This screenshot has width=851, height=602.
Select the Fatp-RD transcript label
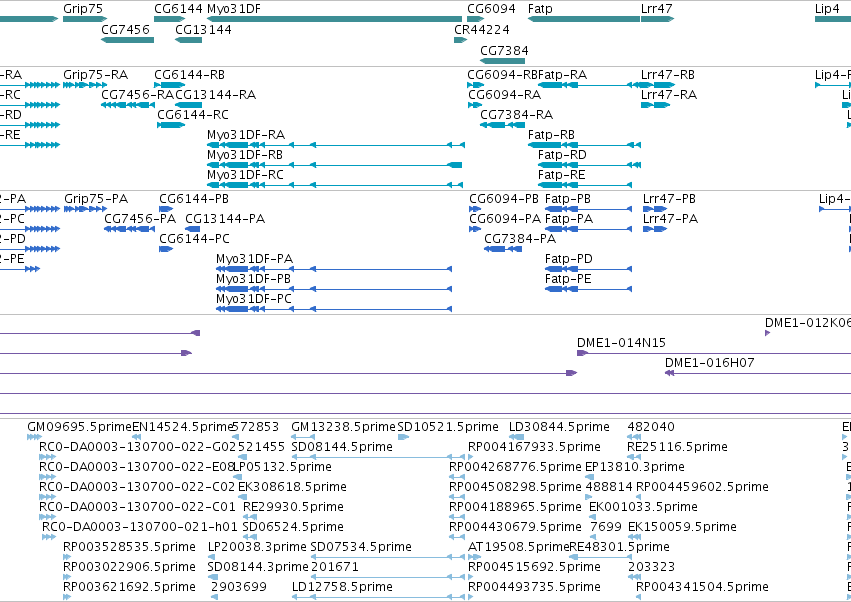click(562, 155)
